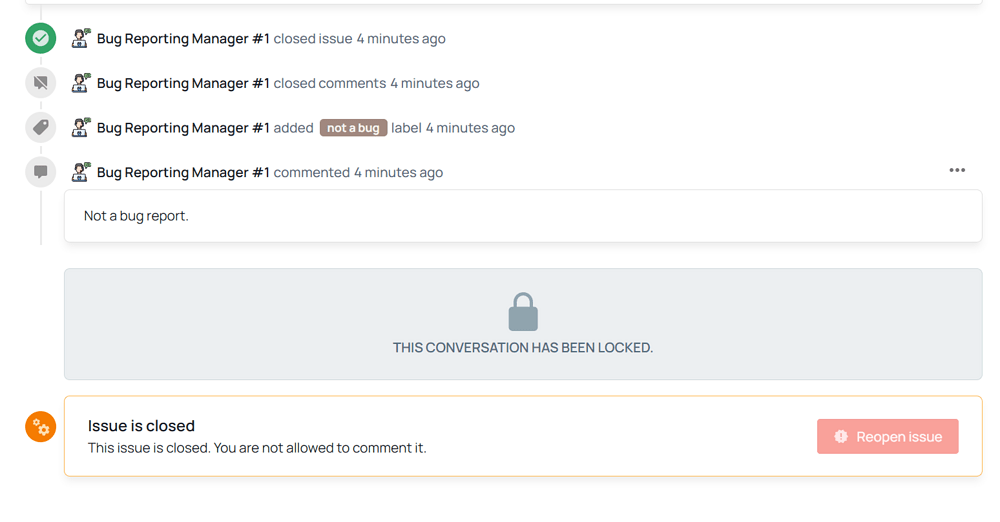Click the green closed-issue checkmark icon
The width and height of the screenshot is (1000, 522).
click(x=40, y=38)
